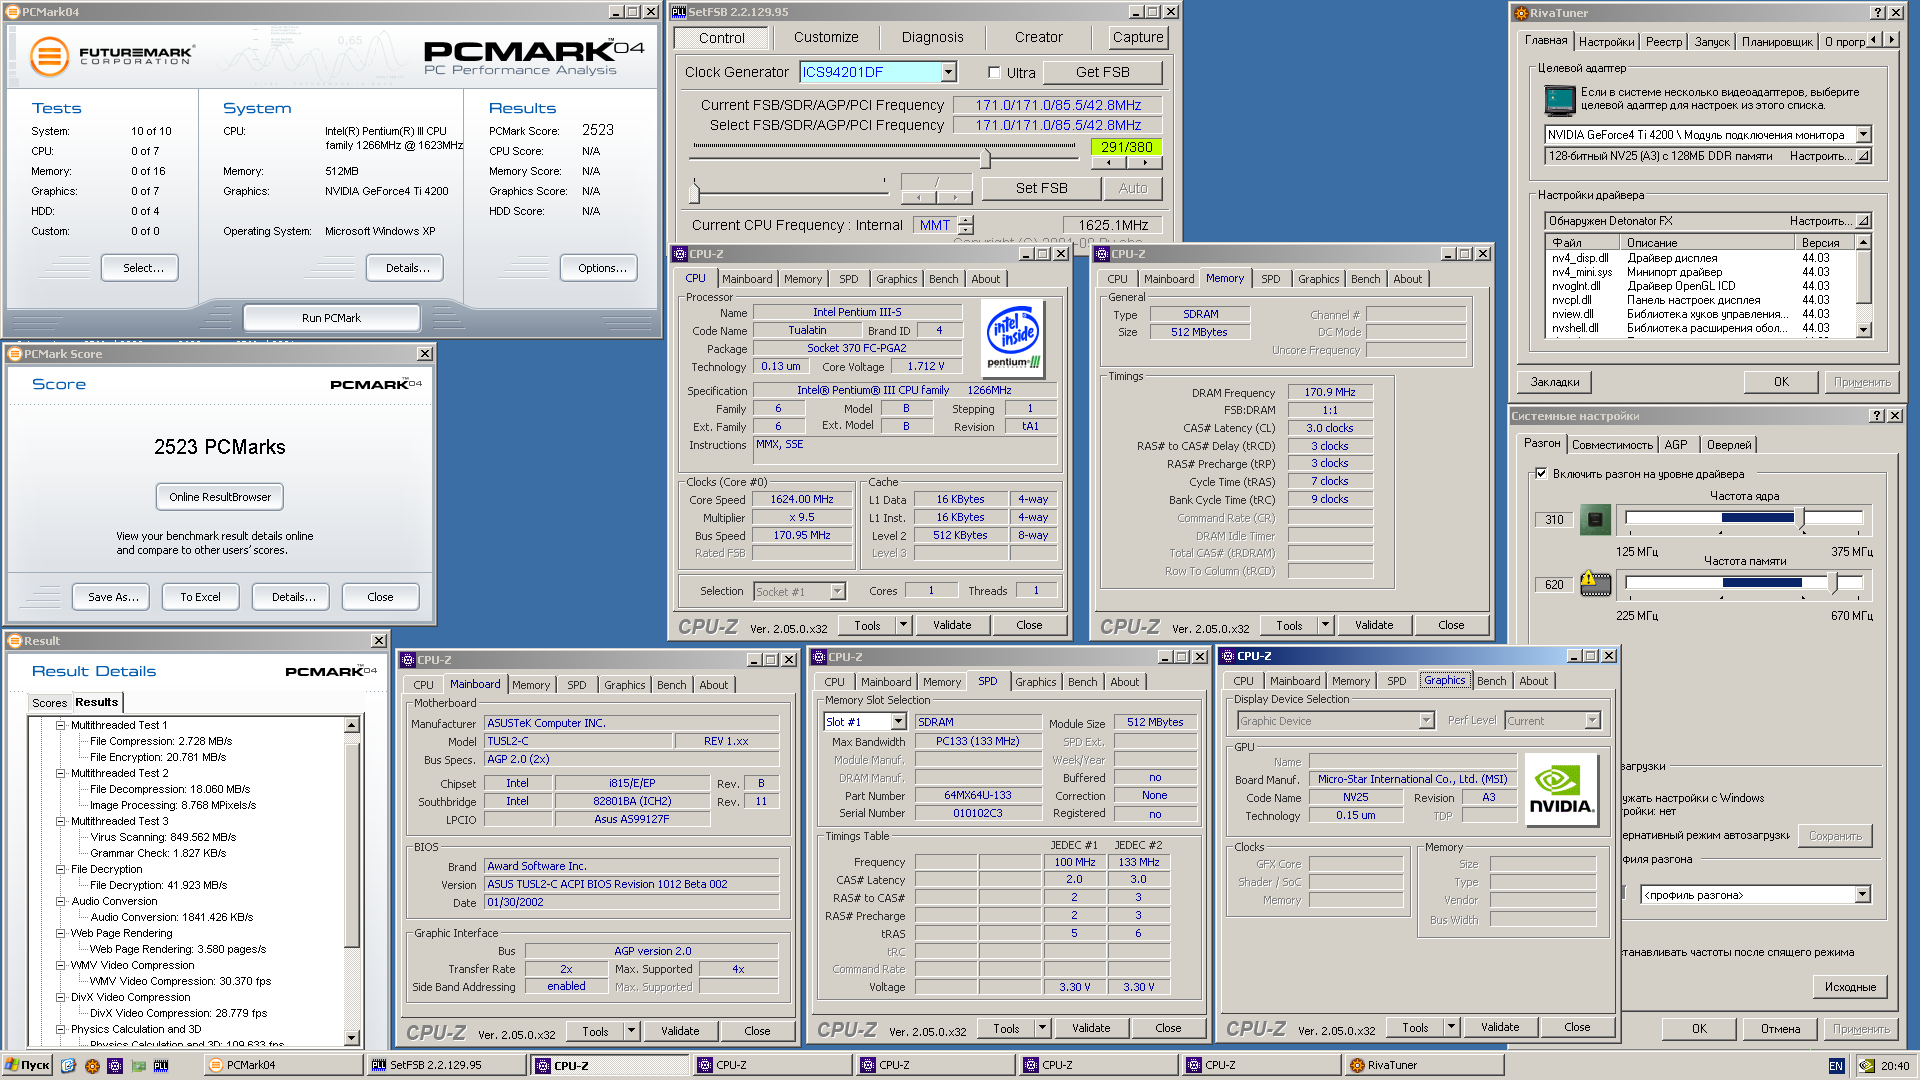1920x1080 pixels.
Task: Click the system tray icon next to the clock
Action: [x=1867, y=1066]
